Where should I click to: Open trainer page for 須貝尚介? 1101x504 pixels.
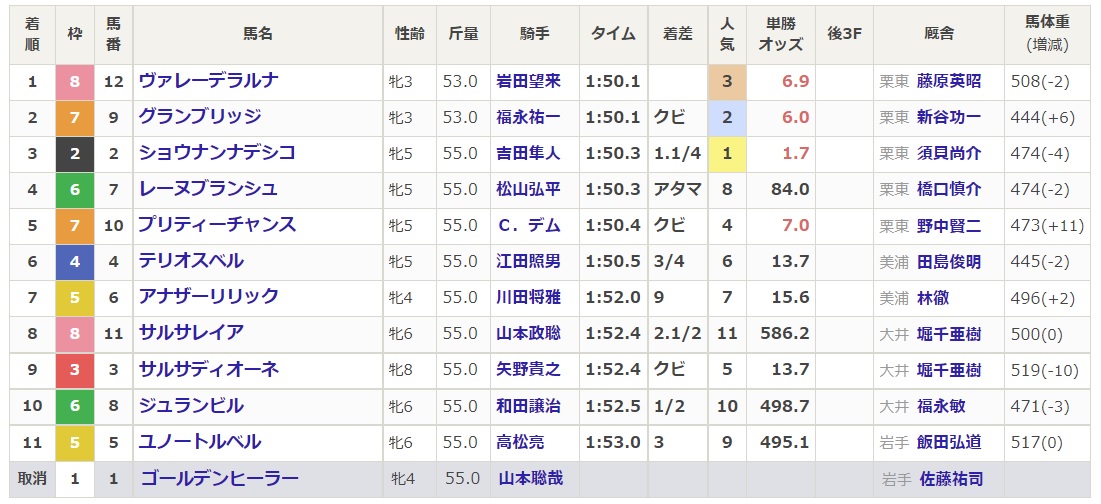tap(949, 153)
